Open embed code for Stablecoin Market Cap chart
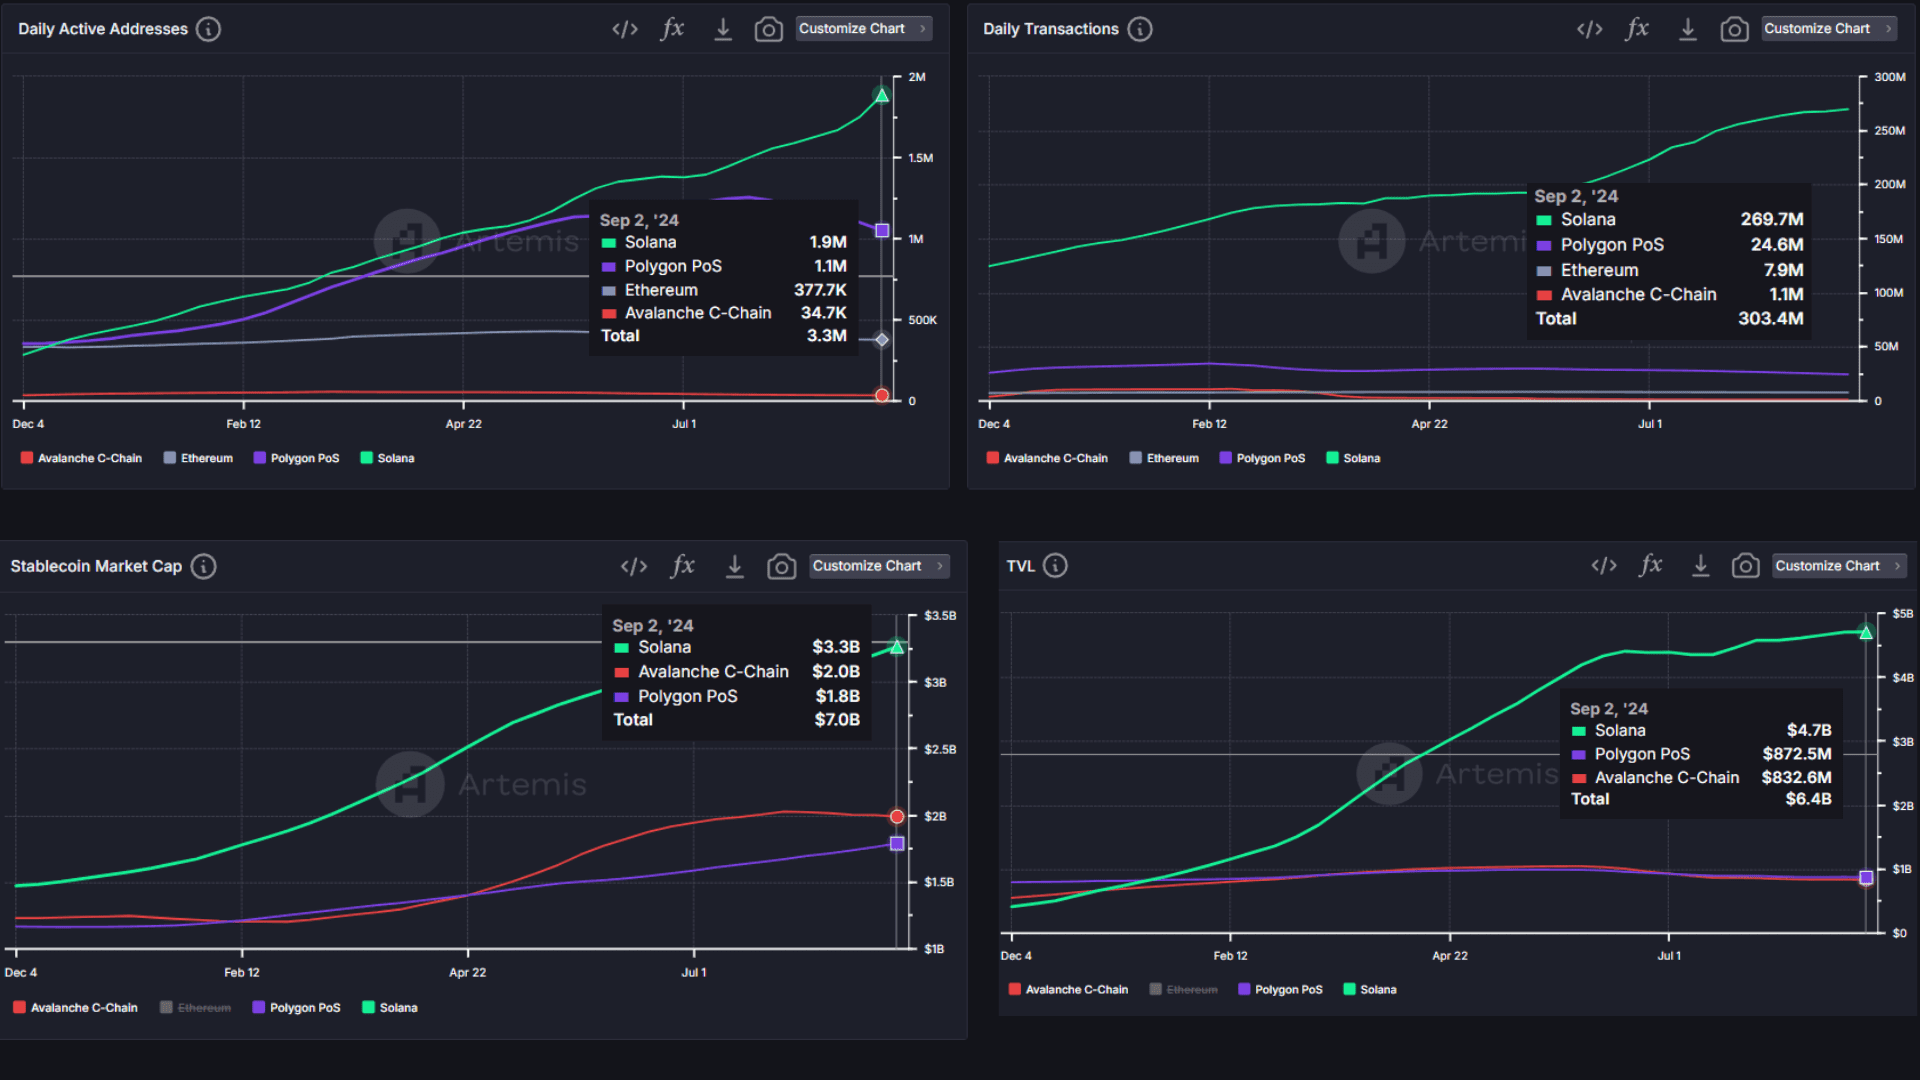 point(634,567)
